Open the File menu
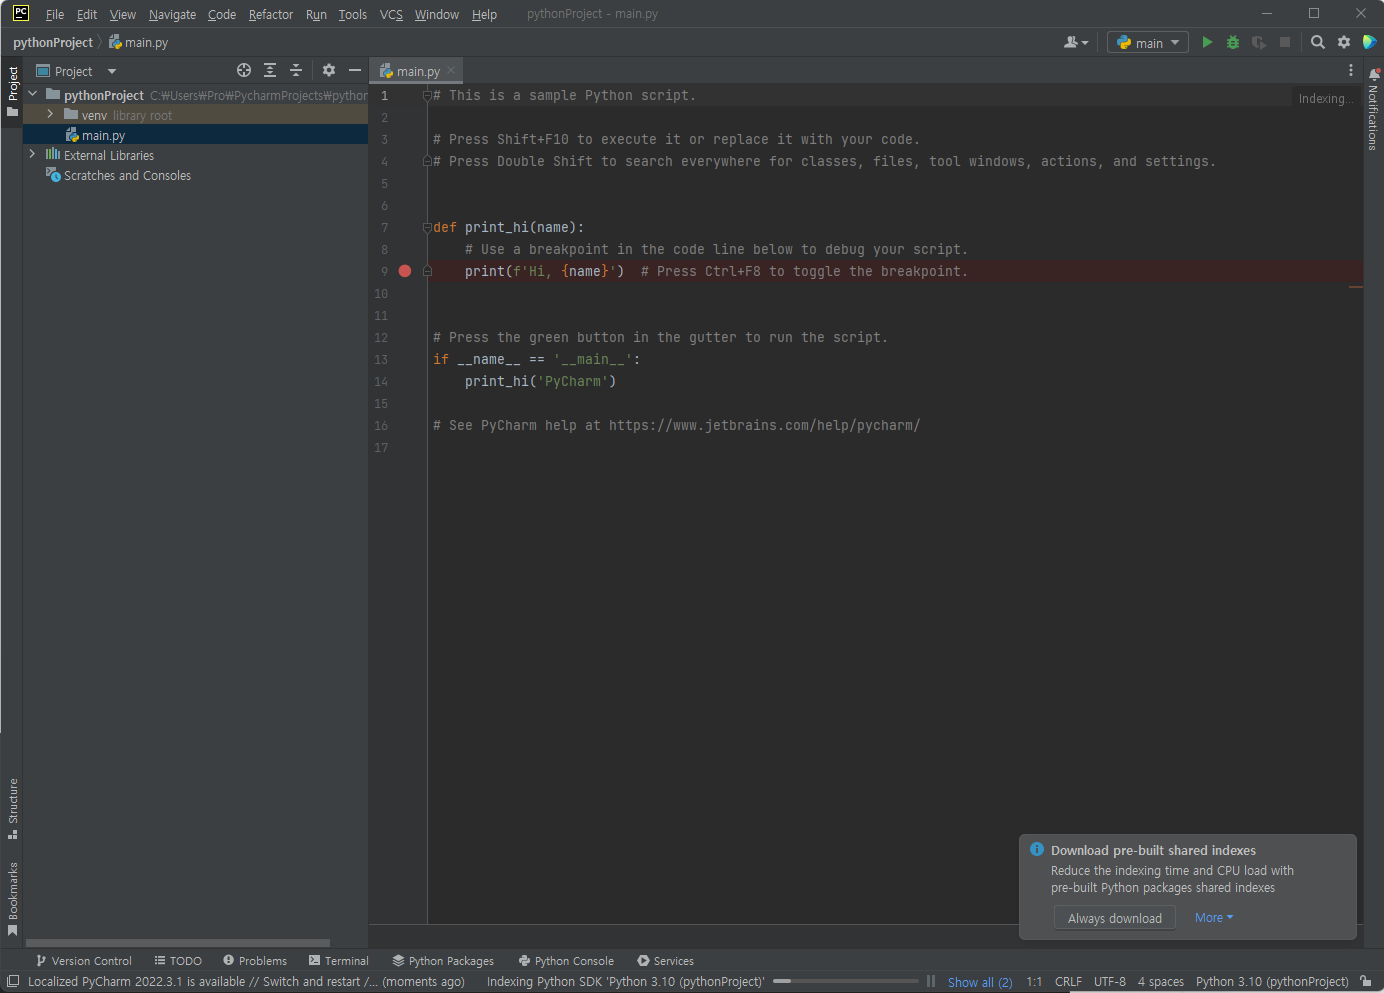 (55, 14)
